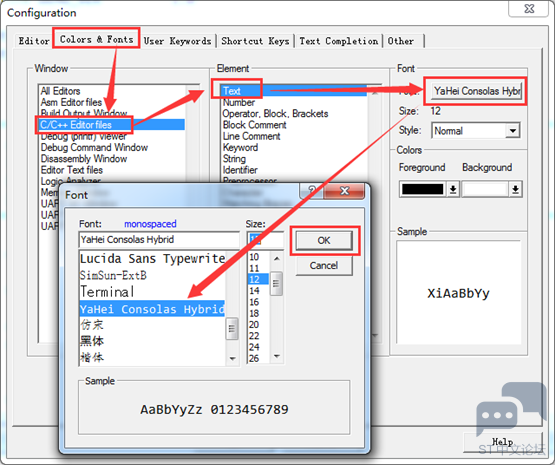Image resolution: width=555 pixels, height=465 pixels.
Task: Click Cancel in the Font dialog
Action: click(x=324, y=265)
